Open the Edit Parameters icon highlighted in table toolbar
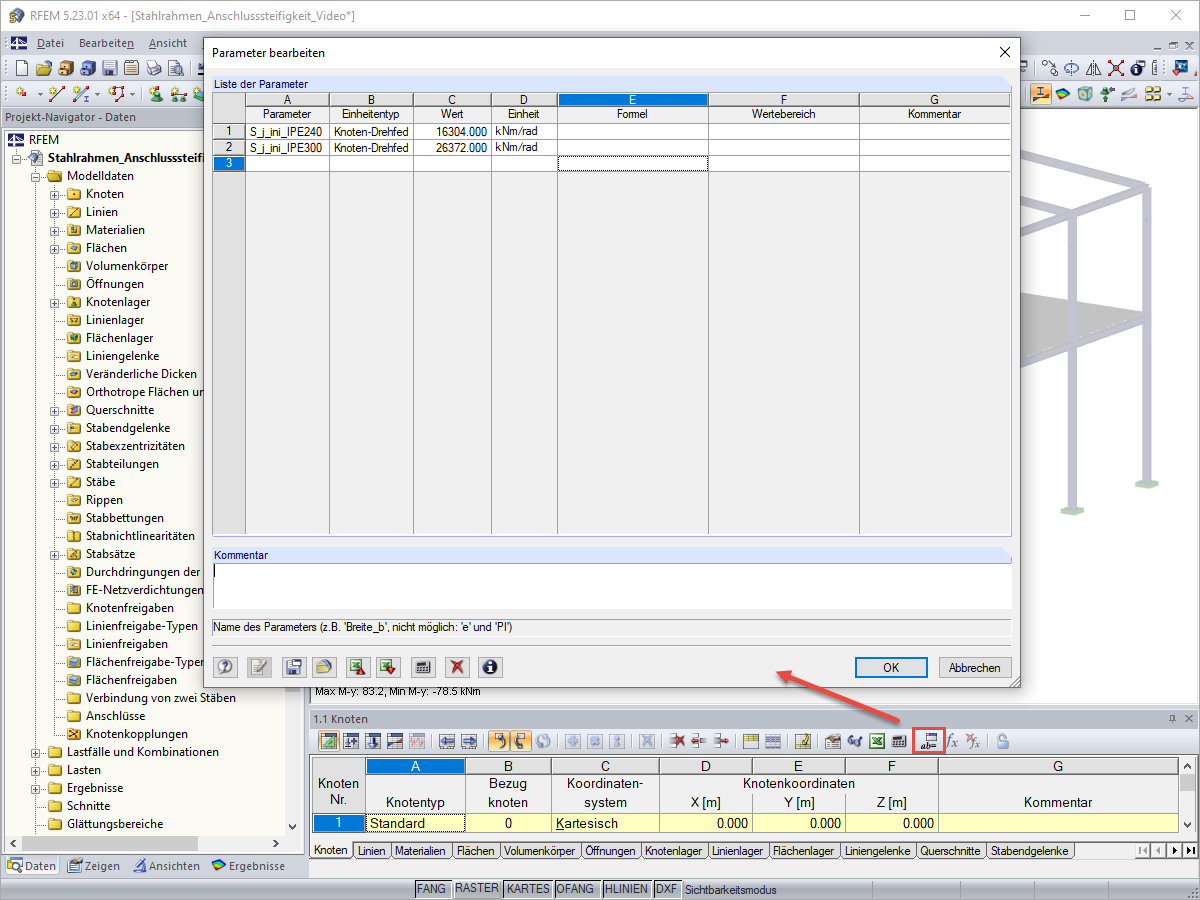Image resolution: width=1200 pixels, height=900 pixels. (x=927, y=741)
